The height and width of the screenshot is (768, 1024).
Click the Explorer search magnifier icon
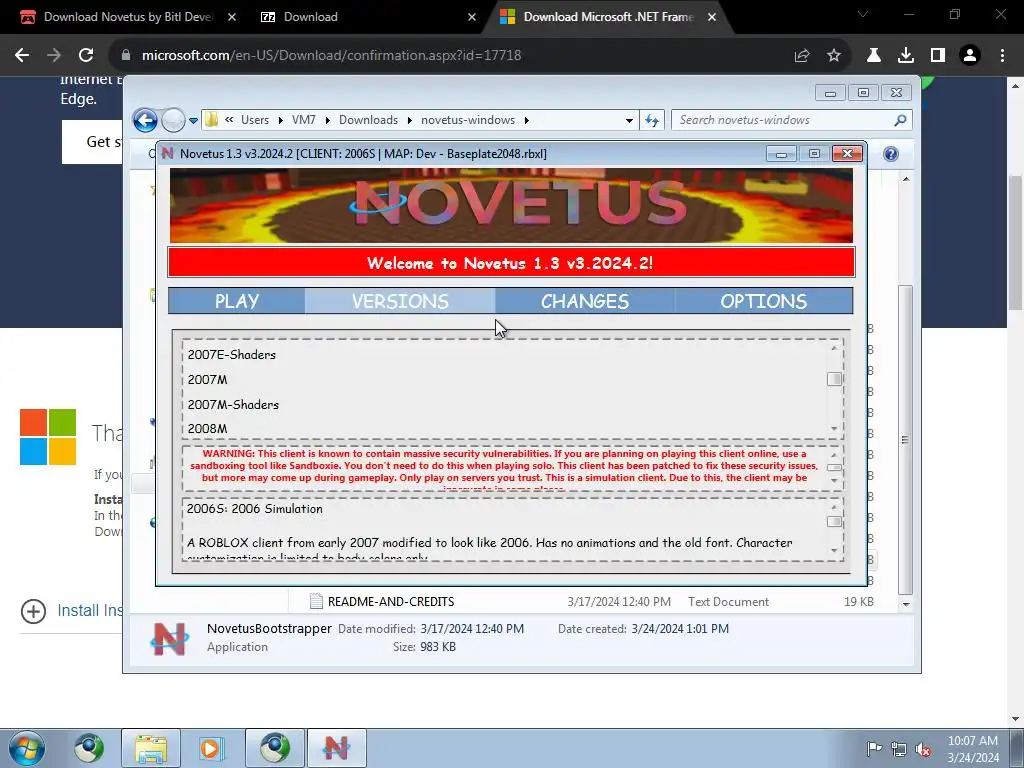[x=901, y=120]
